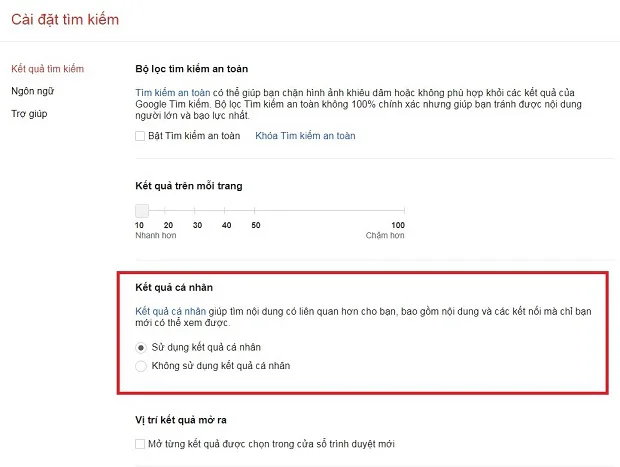Click the Khóa Tìm kiếm an toàn link
Screen dimensions: 620x467
tap(305, 136)
